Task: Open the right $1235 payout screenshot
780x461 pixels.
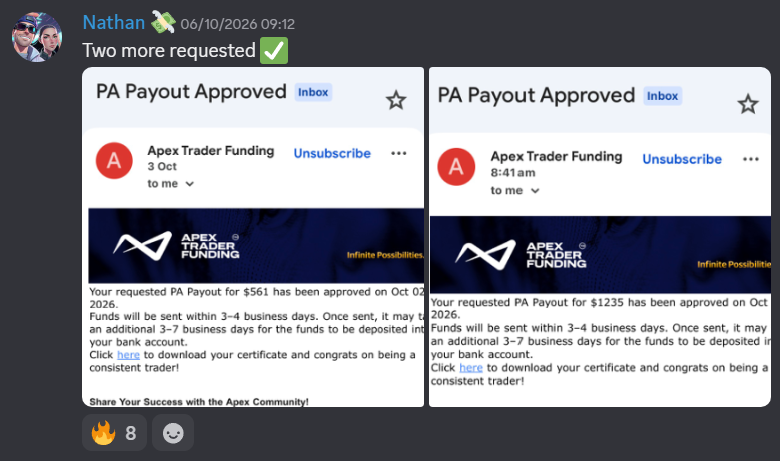Action: [x=600, y=237]
